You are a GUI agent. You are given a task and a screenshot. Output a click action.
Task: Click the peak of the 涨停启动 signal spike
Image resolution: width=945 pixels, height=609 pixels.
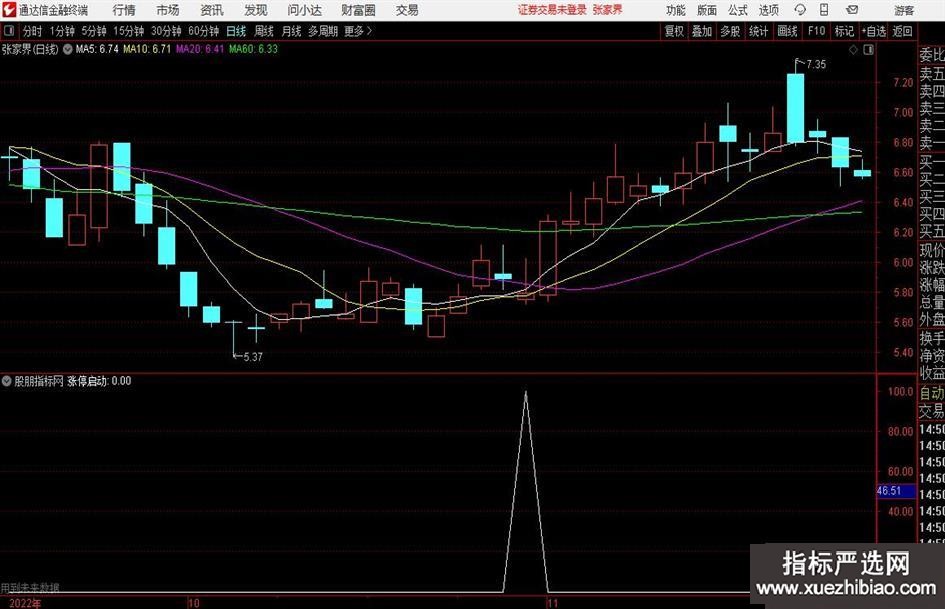click(526, 393)
